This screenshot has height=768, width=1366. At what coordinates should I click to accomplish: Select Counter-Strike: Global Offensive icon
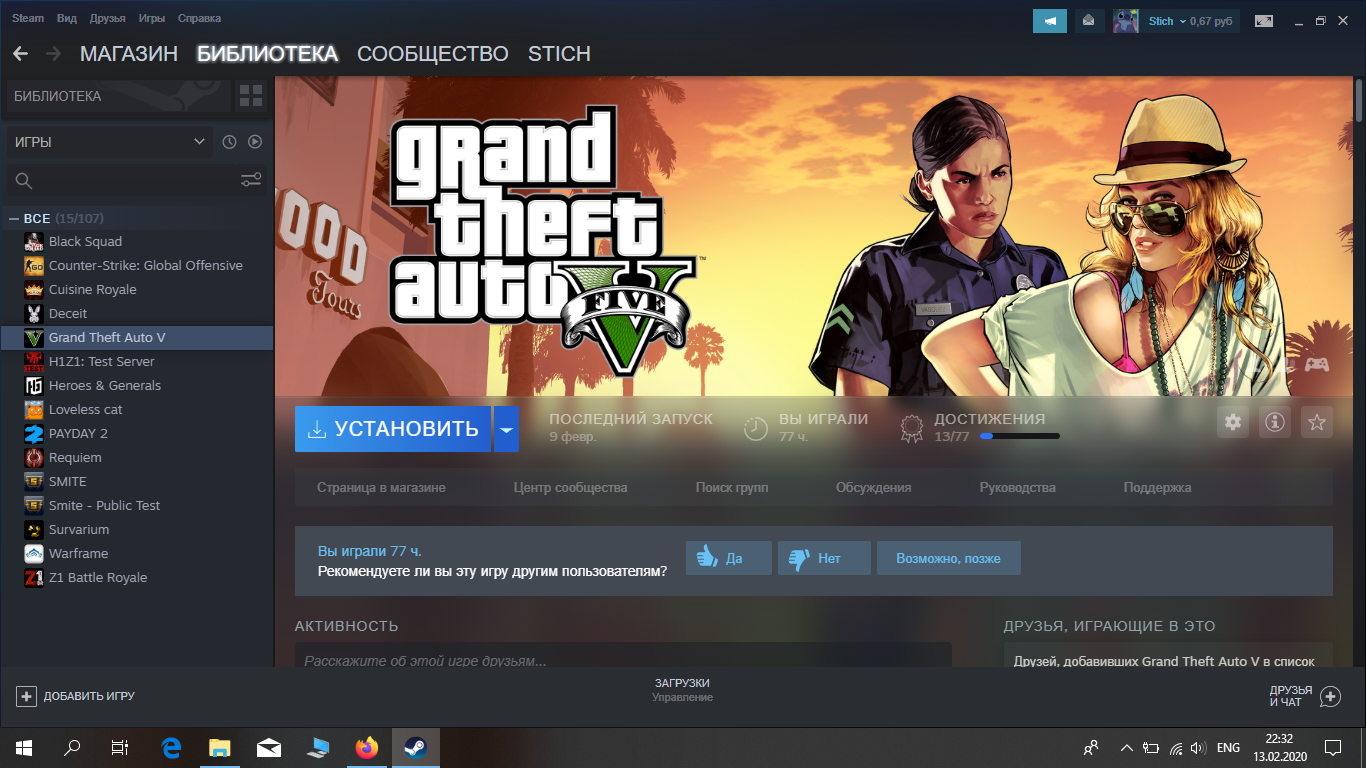tap(34, 266)
